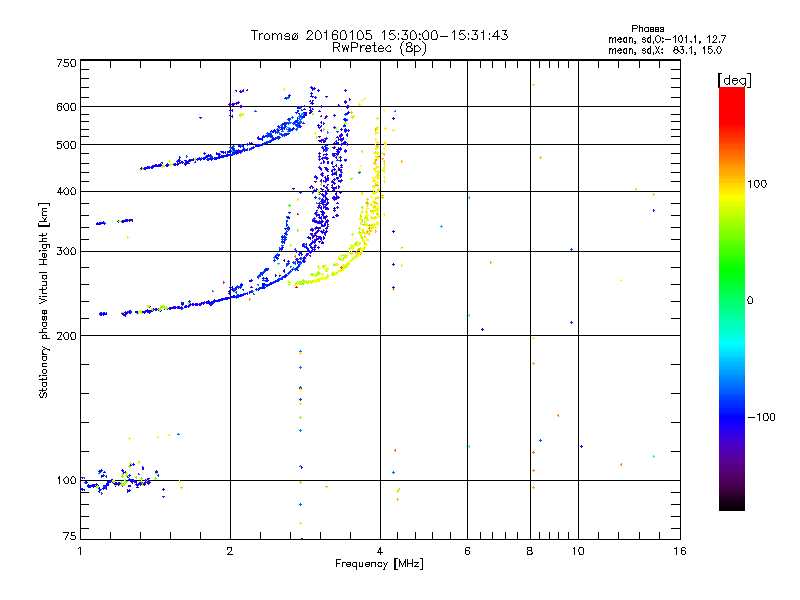Click the plot title 'Tromsø 20160105 15:30:00-15:31:43'
The image size is (800, 600).
[379, 35]
